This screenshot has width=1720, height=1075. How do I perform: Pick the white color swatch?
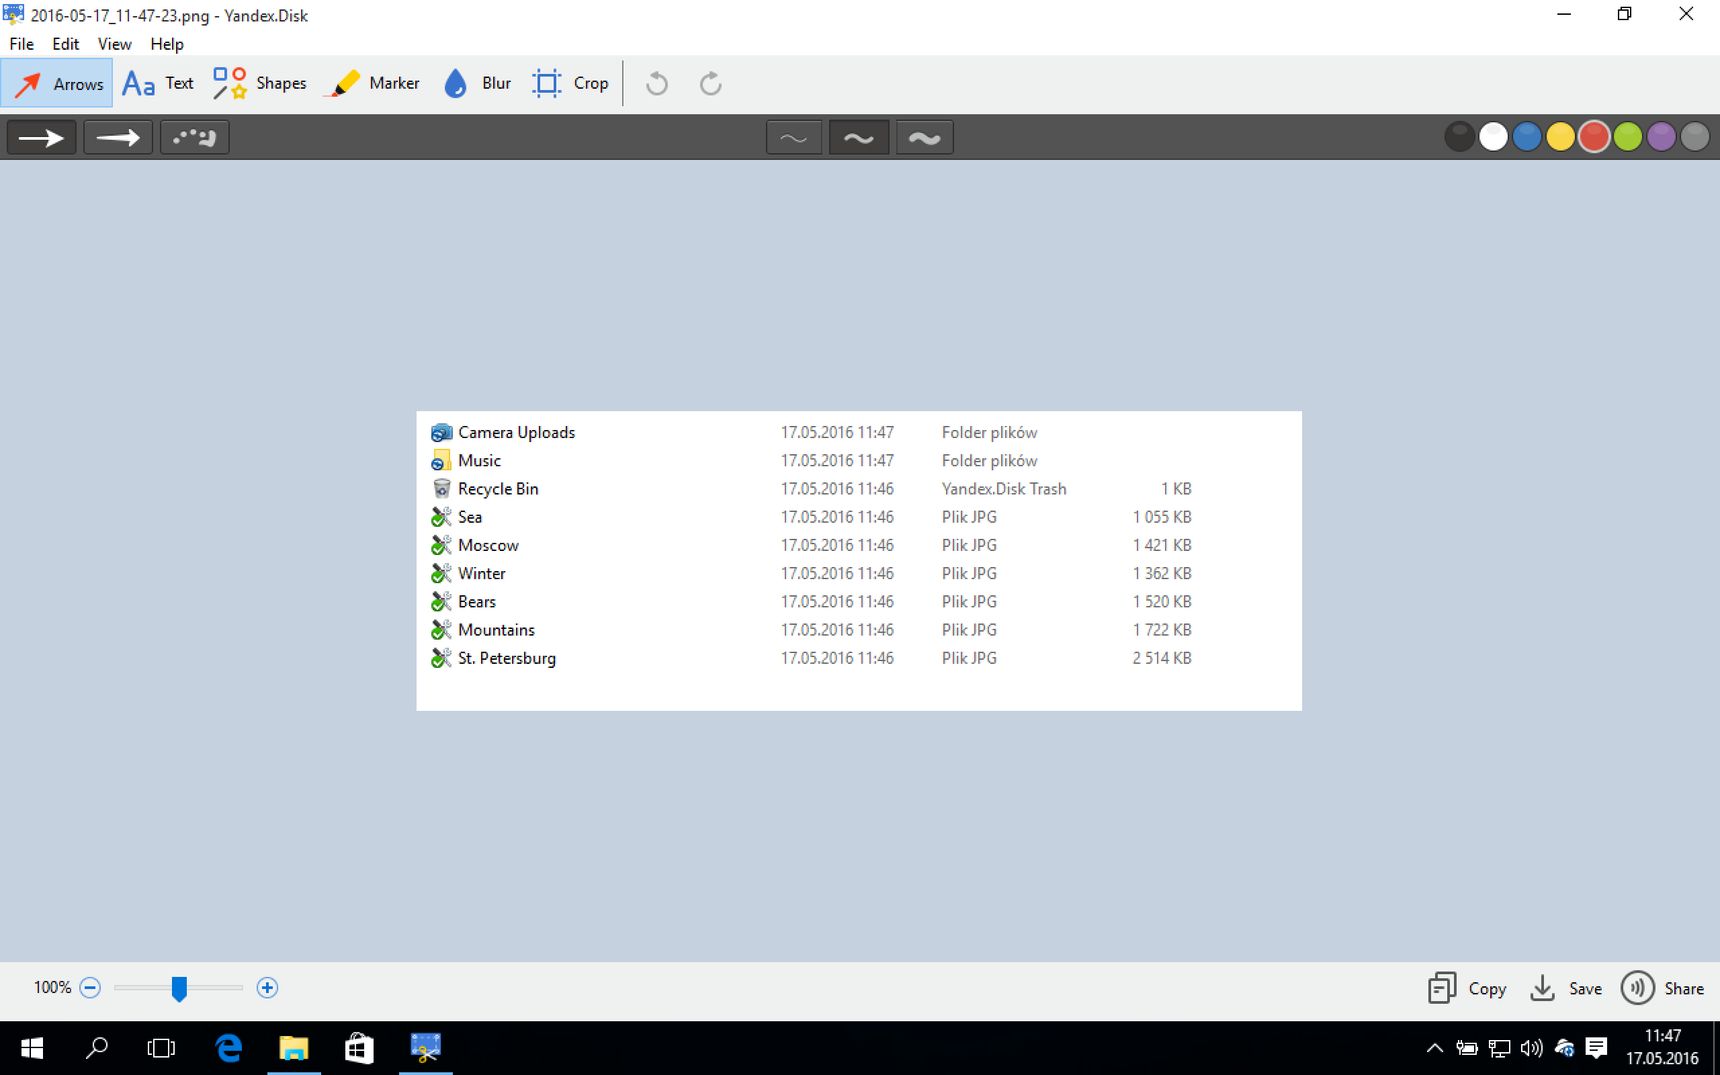(1493, 136)
